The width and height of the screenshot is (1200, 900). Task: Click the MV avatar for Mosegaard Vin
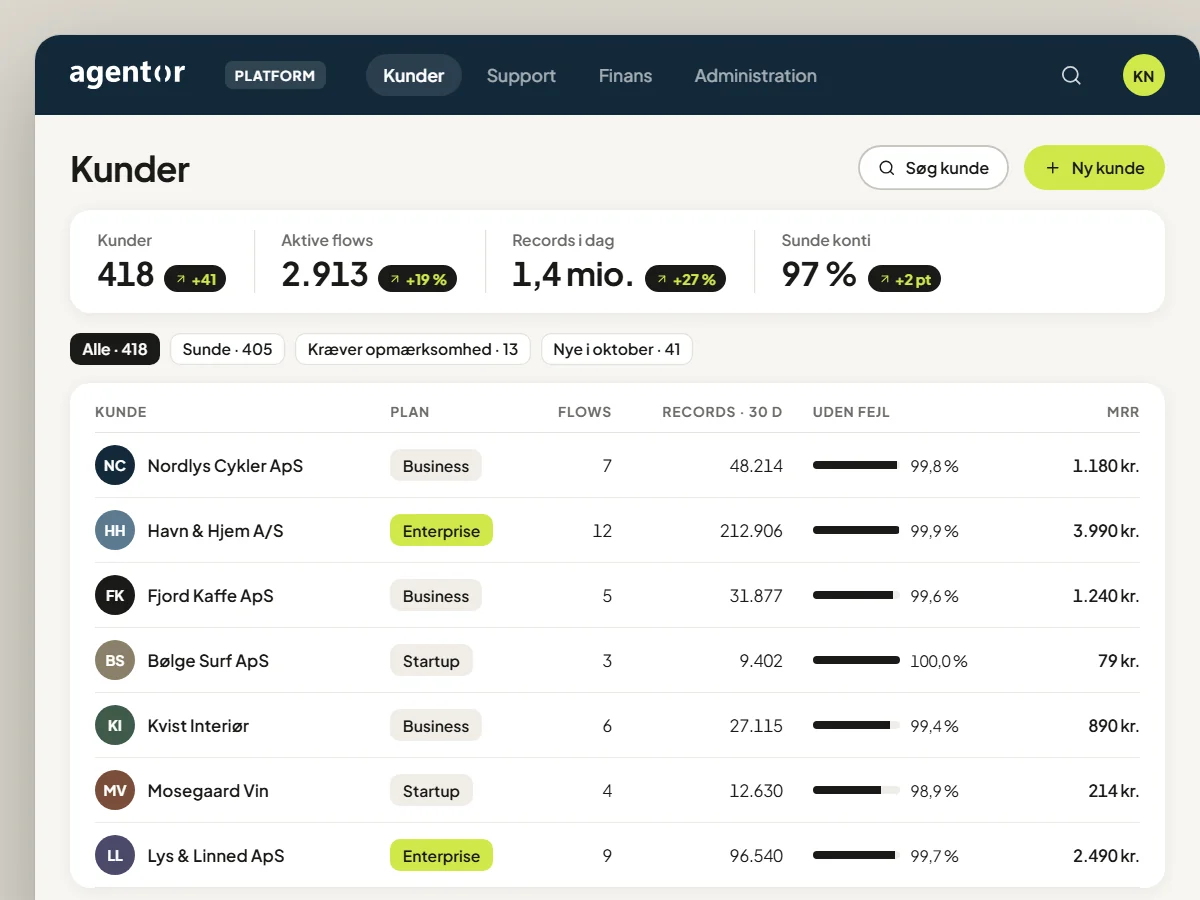(115, 791)
